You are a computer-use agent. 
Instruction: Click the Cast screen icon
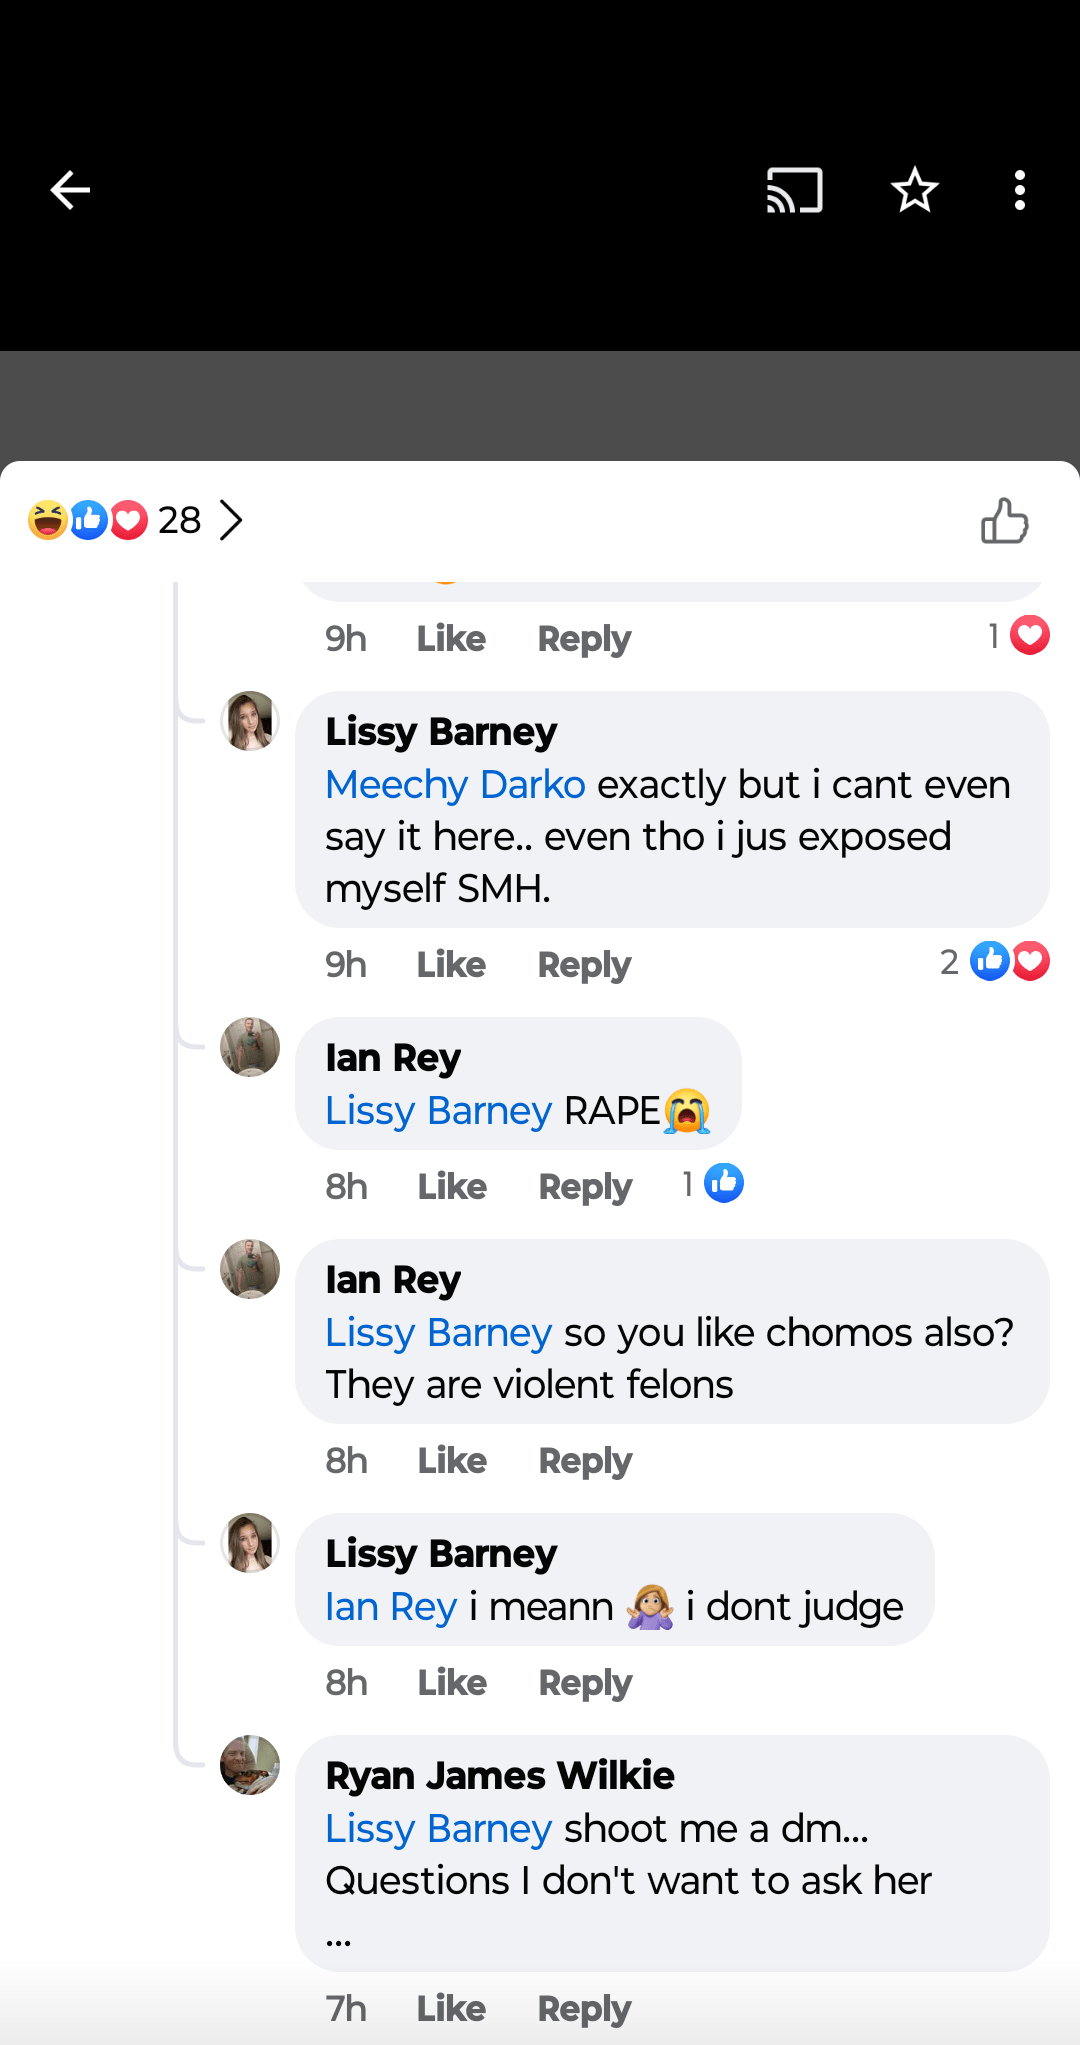[x=793, y=190]
